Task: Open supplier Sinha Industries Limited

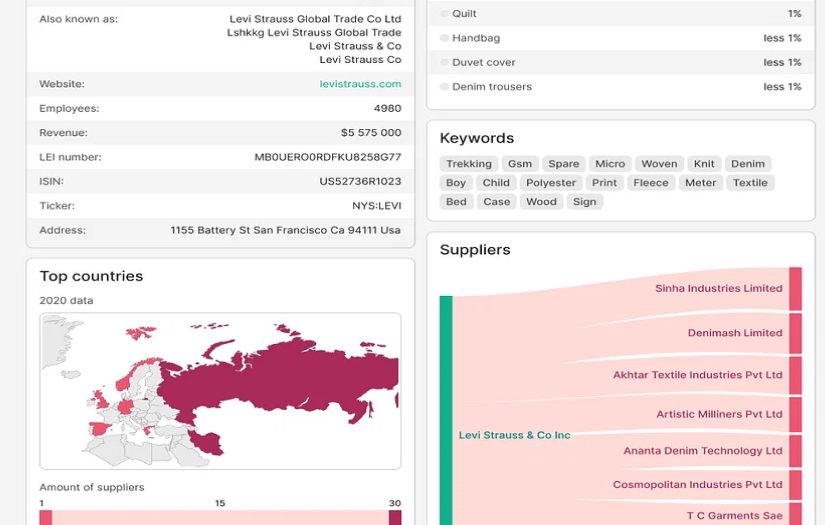Action: click(x=718, y=288)
